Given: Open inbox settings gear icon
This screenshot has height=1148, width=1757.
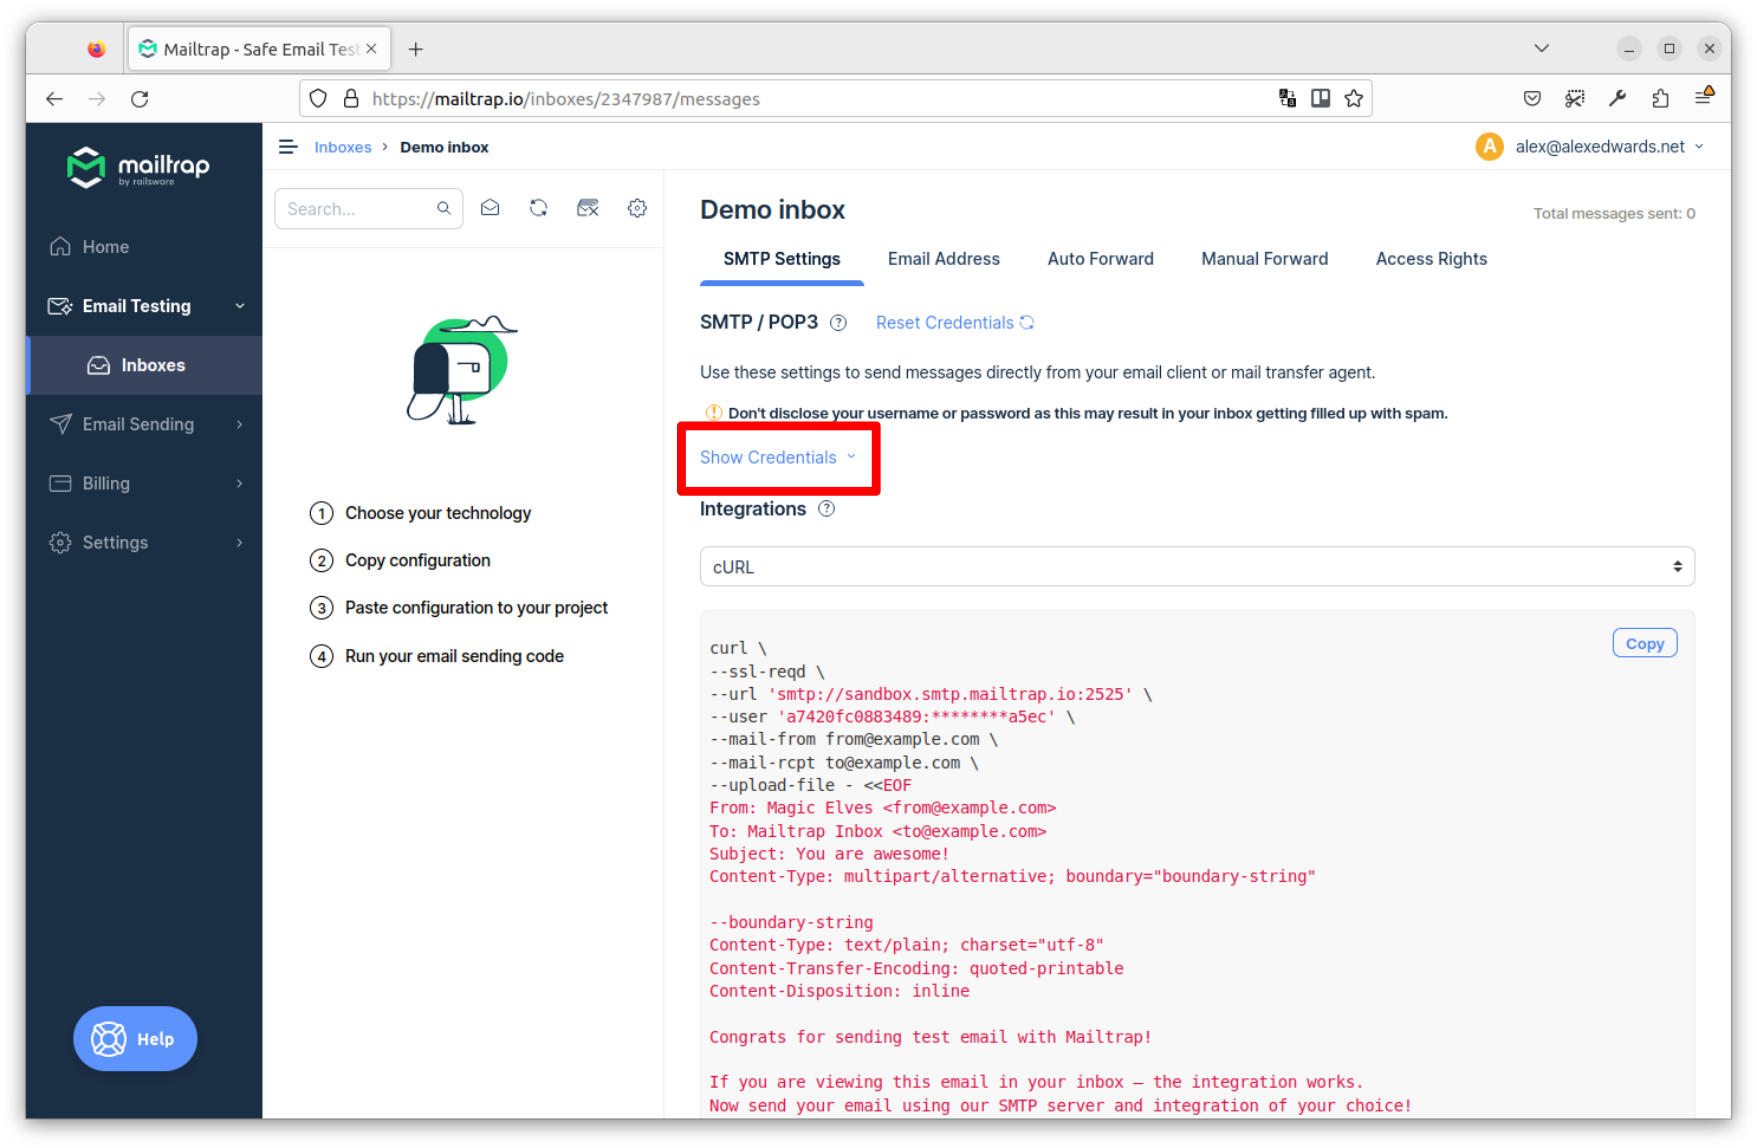Looking at the screenshot, I should click(637, 208).
